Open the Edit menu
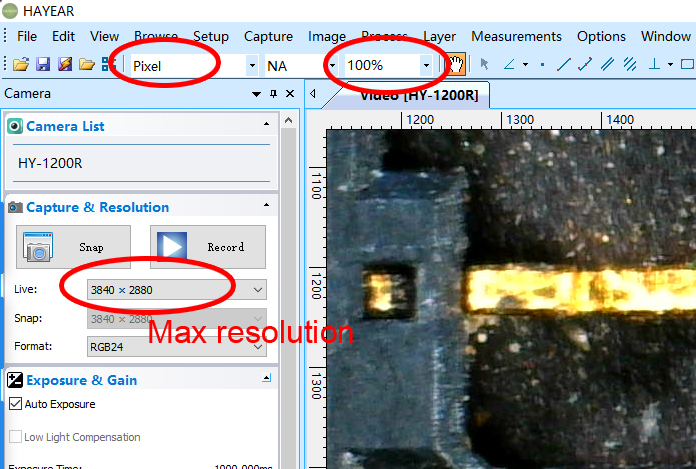This screenshot has height=469, width=696. pos(63,36)
